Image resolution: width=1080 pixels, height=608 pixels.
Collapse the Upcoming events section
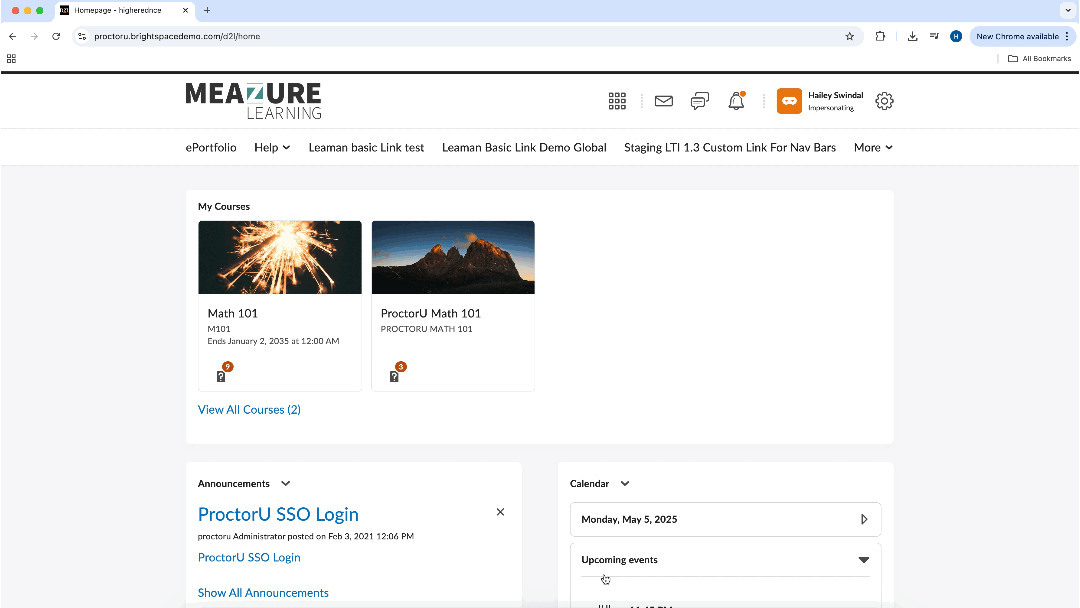(864, 560)
